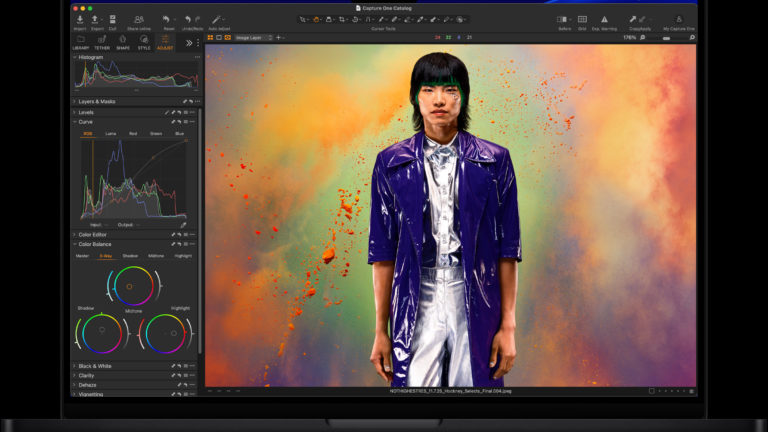
Task: Expand the Layers & Masks panel
Action: (x=97, y=101)
